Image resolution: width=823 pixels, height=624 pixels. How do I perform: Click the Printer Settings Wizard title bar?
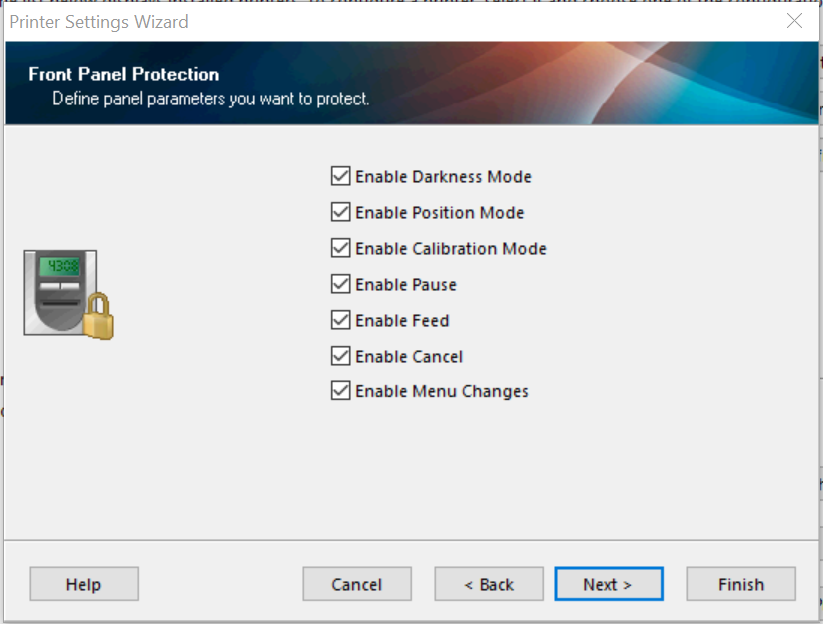pos(300,20)
